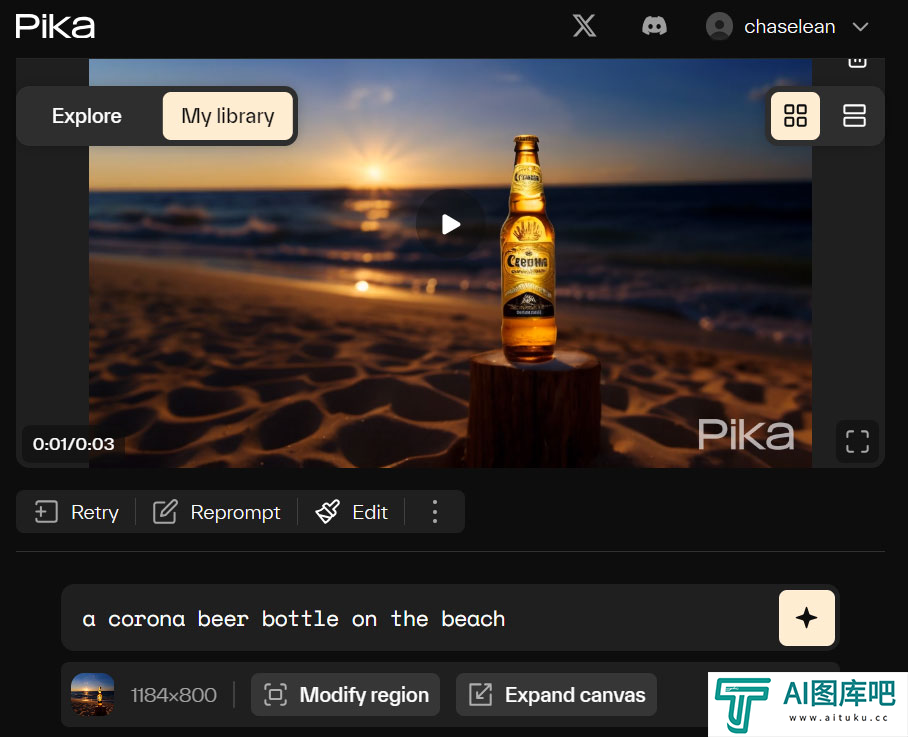The image size is (908, 737).
Task: Click the Edit button
Action: click(x=352, y=512)
